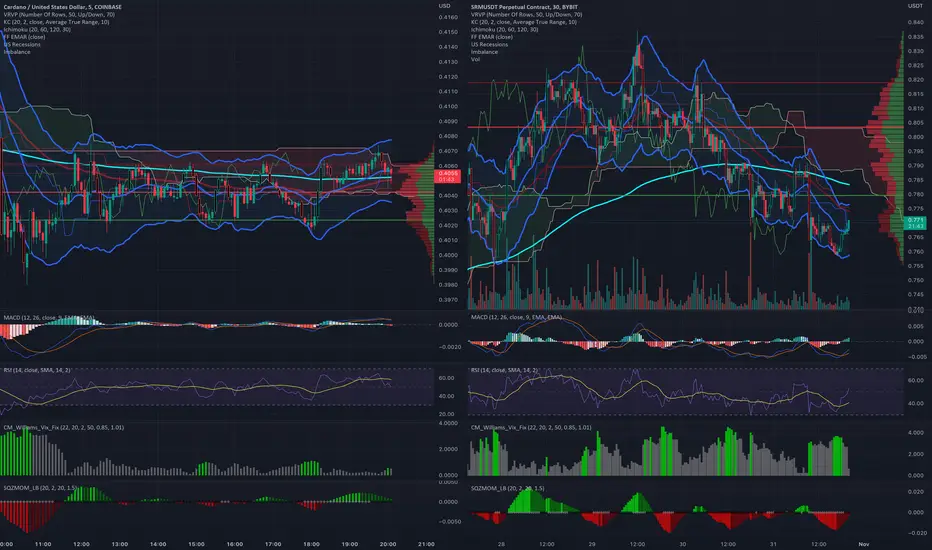
Task: Click the red 0.4055 current price label
Action: pyautogui.click(x=447, y=176)
